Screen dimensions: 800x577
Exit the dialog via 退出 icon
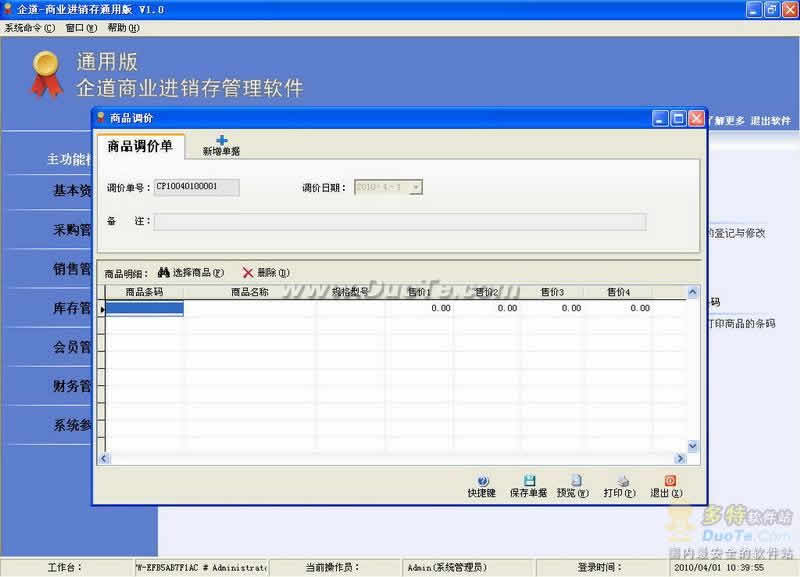[669, 481]
